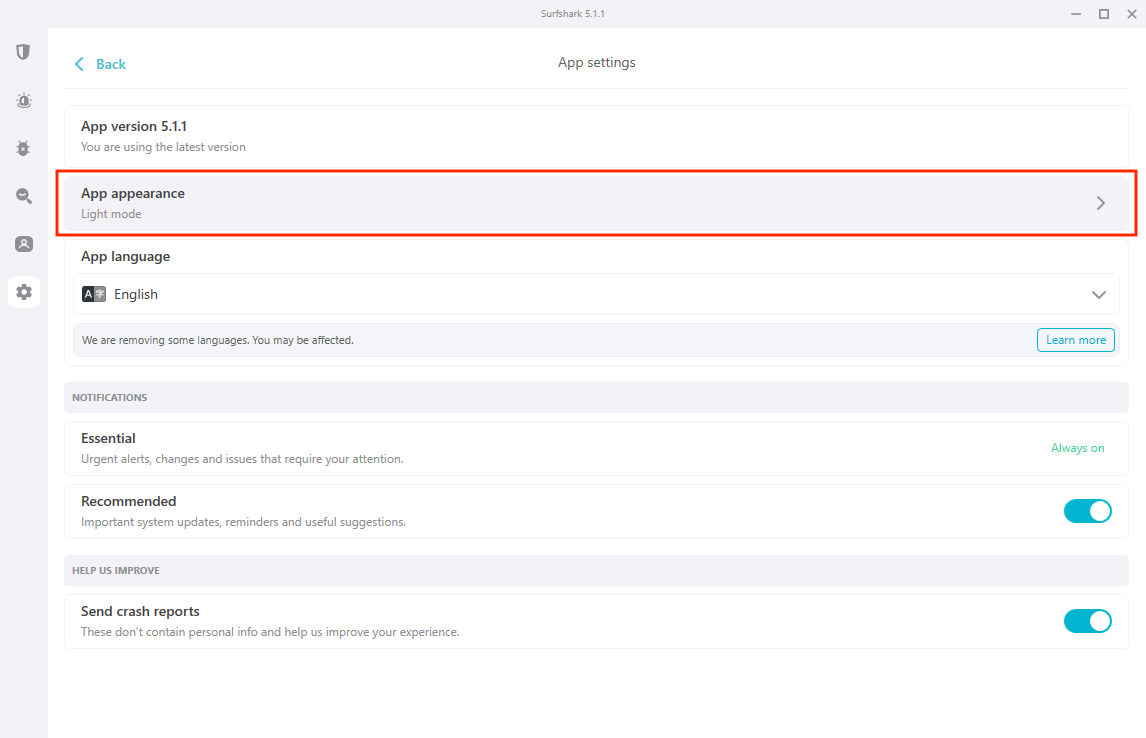Open the VPN shield icon in sidebar

coord(23,52)
